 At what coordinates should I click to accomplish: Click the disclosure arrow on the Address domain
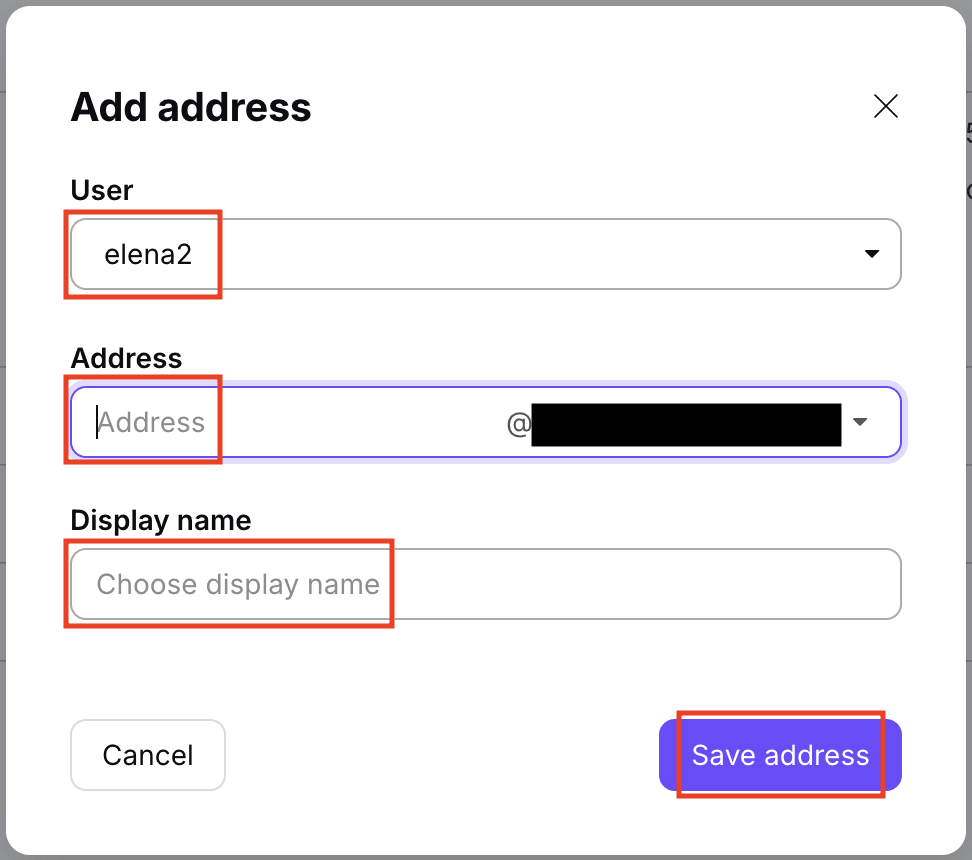pyautogui.click(x=860, y=422)
